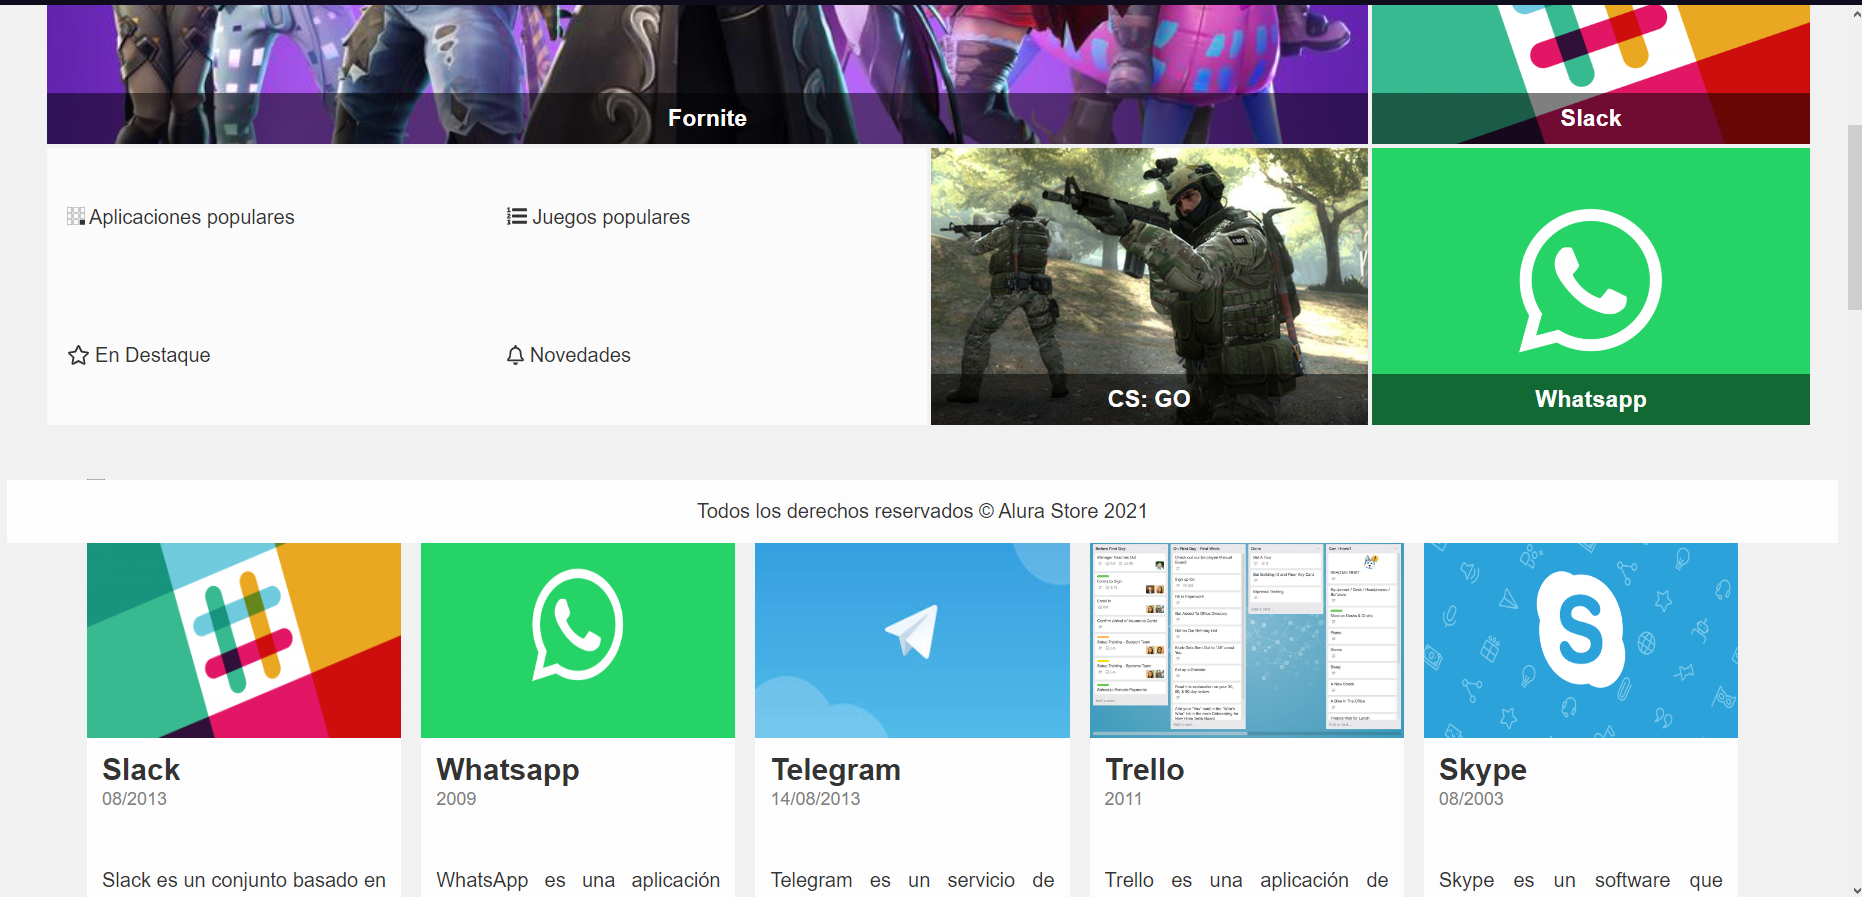Click the Trello description text
Viewport: 1862px width, 897px height.
1247,880
